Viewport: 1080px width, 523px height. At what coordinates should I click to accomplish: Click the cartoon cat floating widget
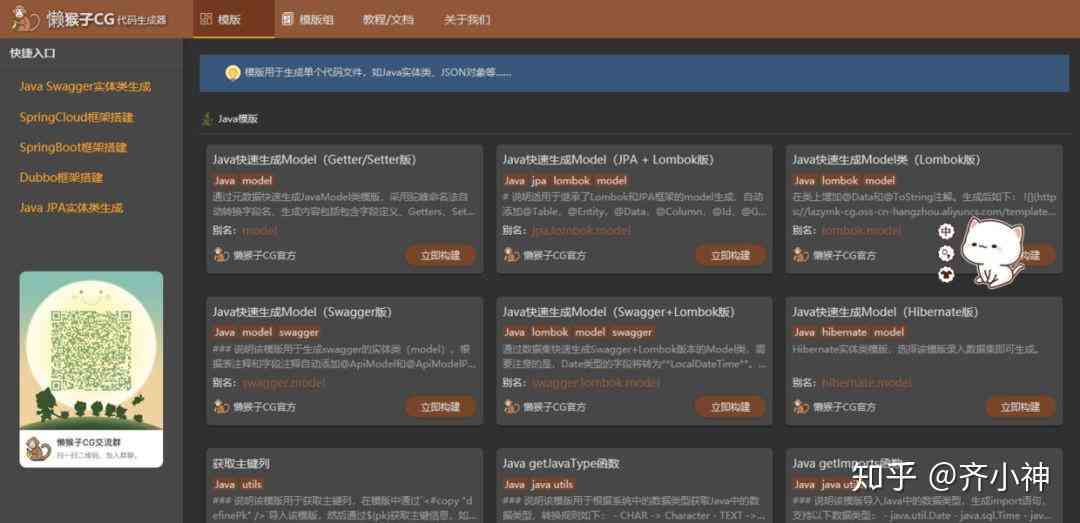(x=992, y=252)
